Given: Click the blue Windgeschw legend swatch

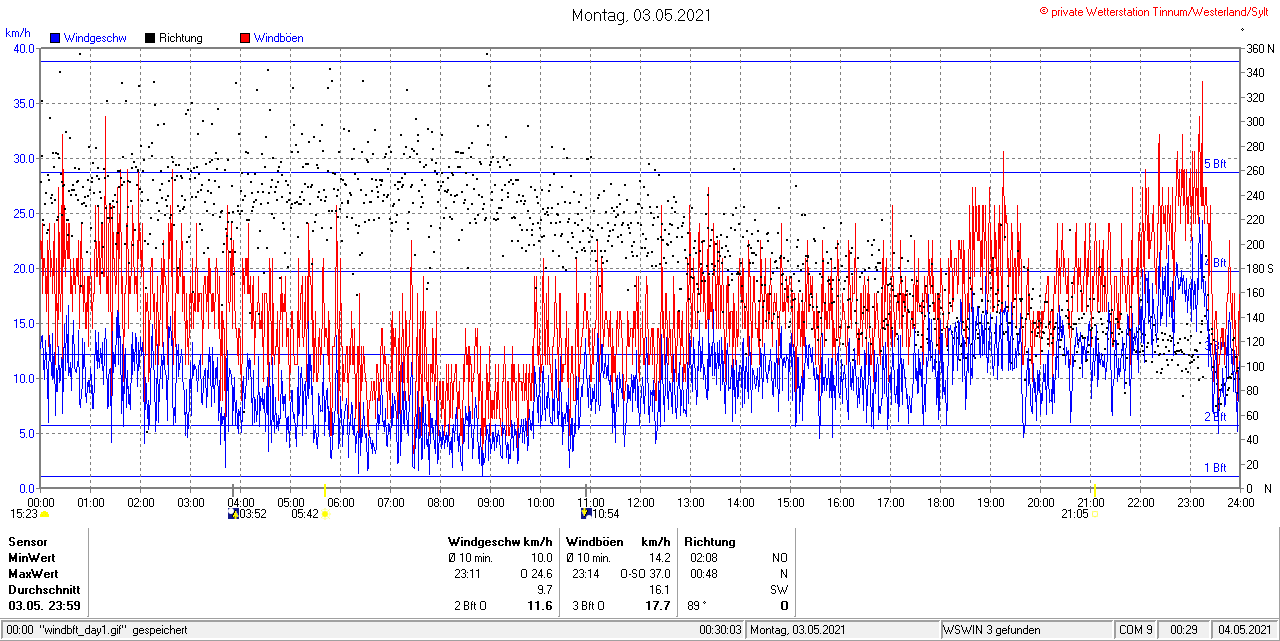Looking at the screenshot, I should [55, 38].
